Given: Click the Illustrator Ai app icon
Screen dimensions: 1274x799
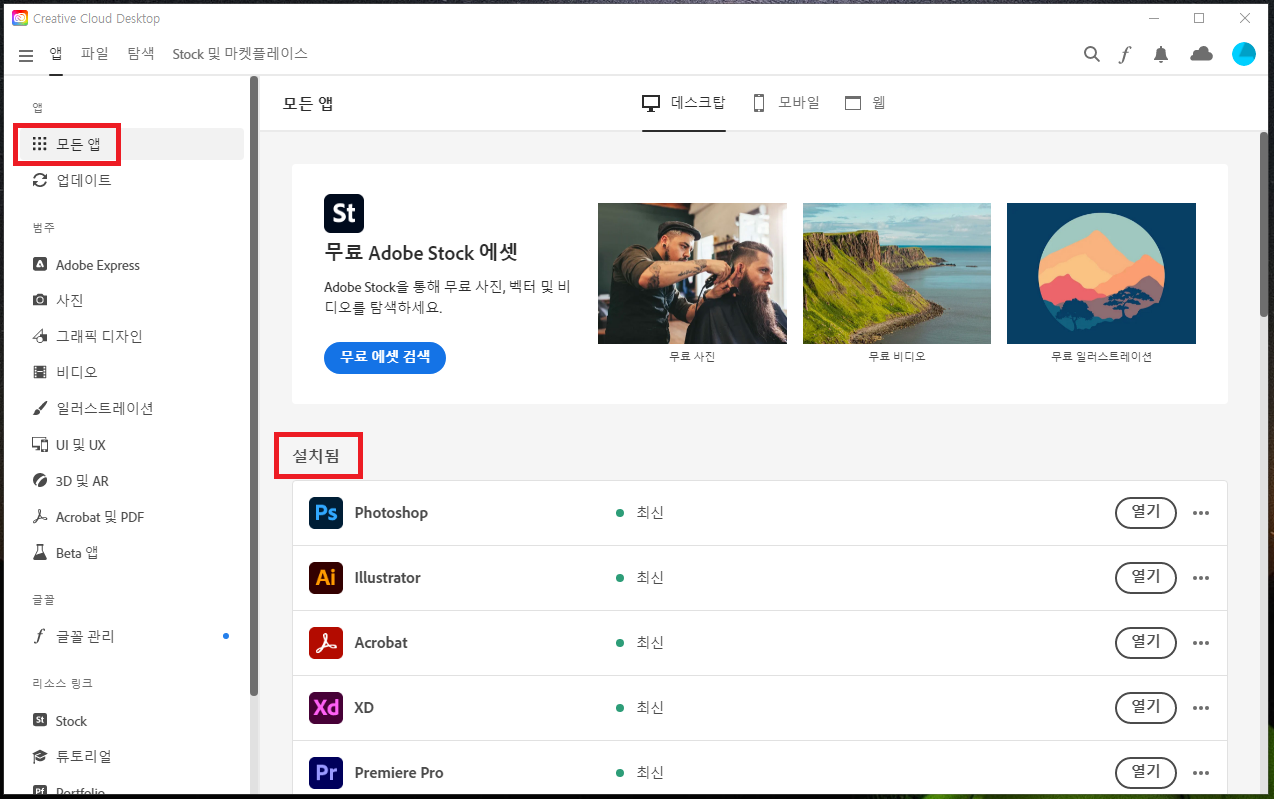Looking at the screenshot, I should (x=326, y=578).
